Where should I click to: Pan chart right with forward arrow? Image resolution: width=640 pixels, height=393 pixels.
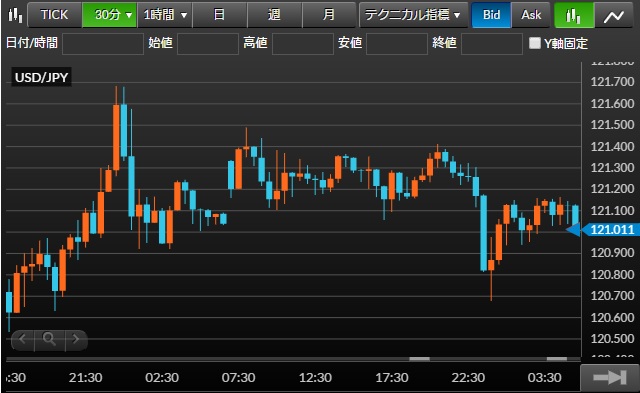pos(76,339)
